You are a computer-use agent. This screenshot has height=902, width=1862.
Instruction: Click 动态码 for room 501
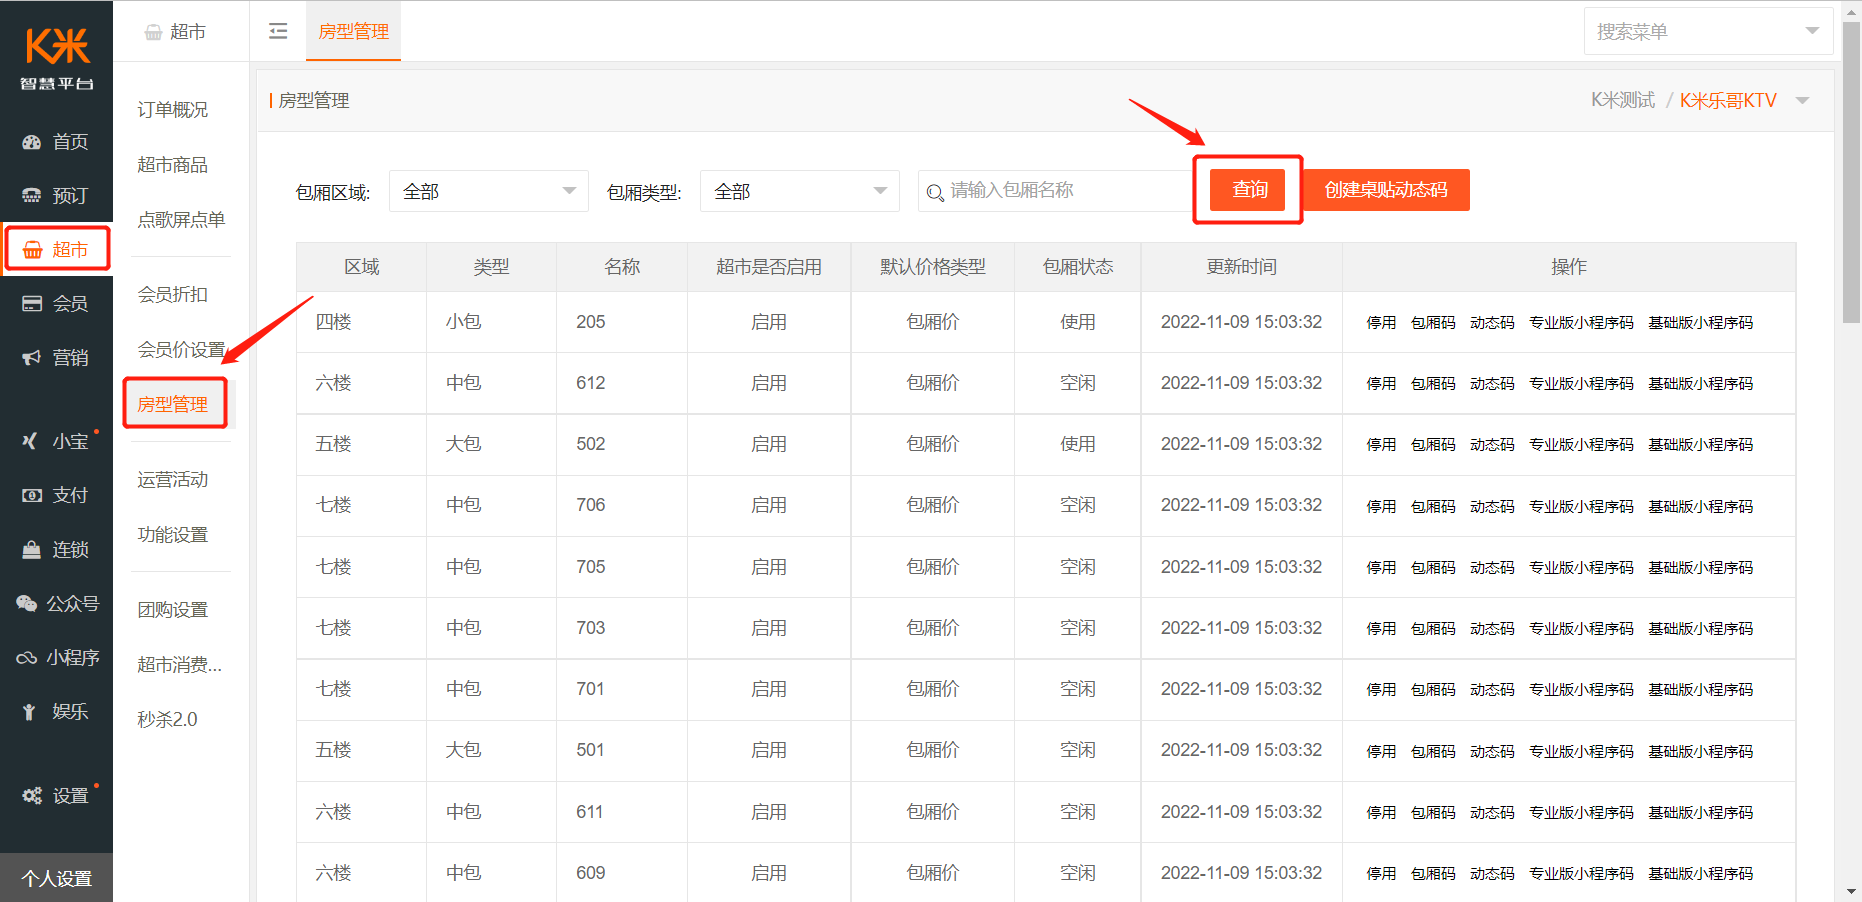coord(1492,752)
